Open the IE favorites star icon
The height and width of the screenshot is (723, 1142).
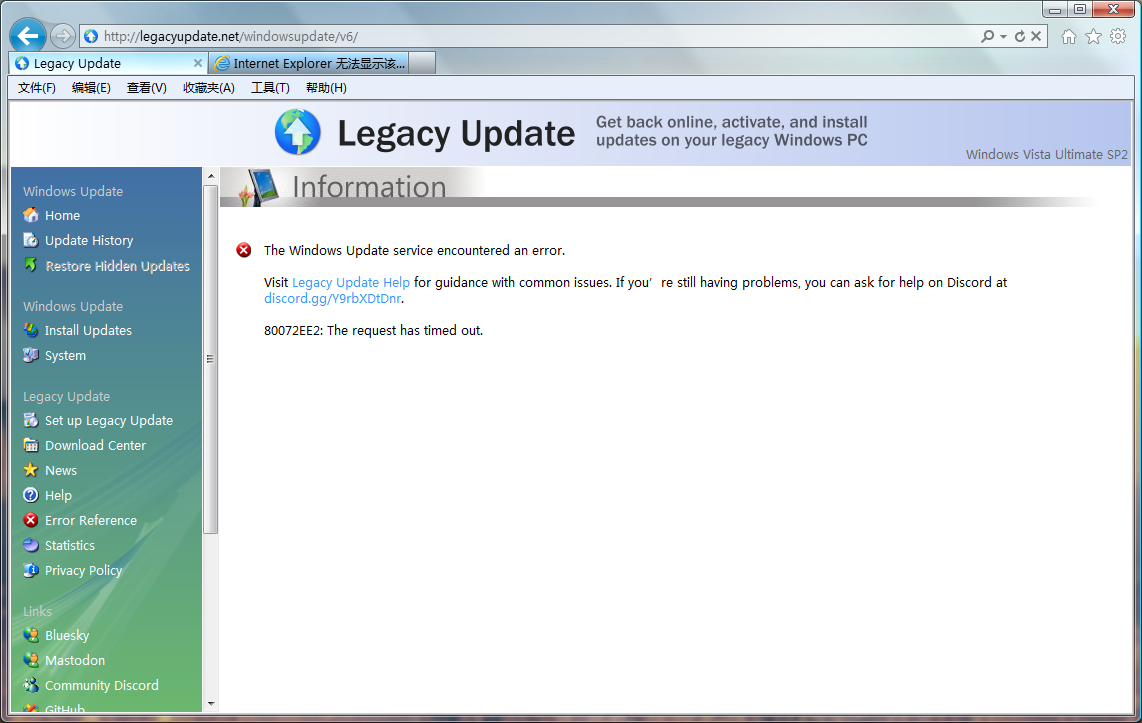(1093, 36)
